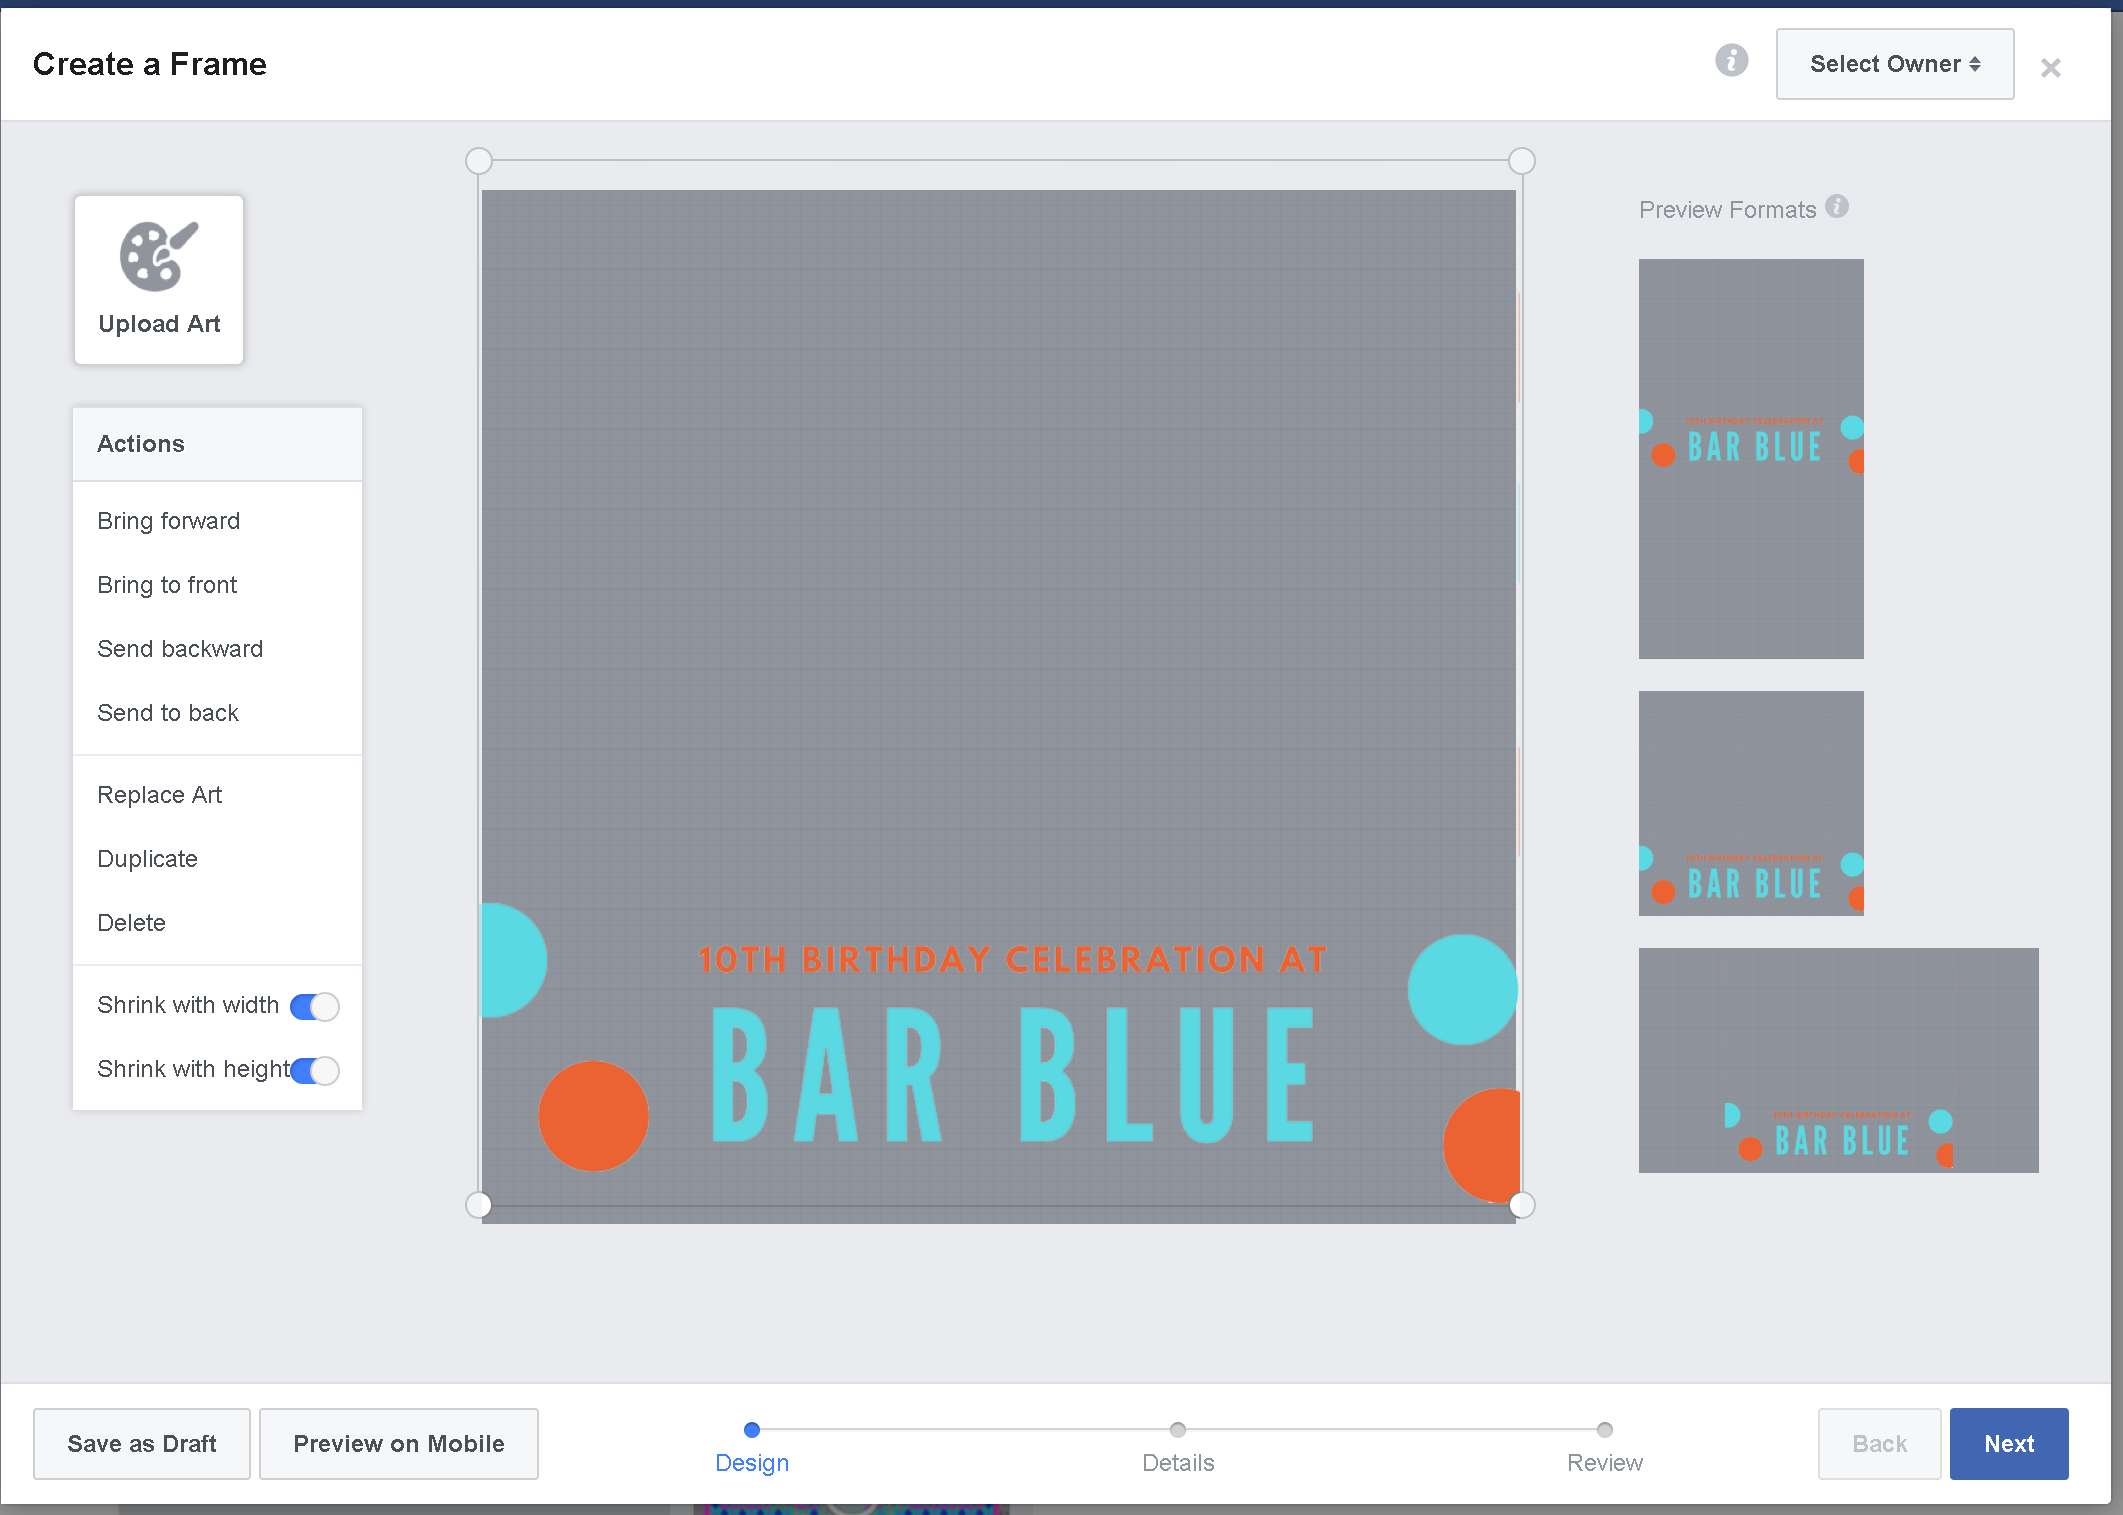
Task: Click the bottom-left resize handle circle
Action: [479, 1205]
